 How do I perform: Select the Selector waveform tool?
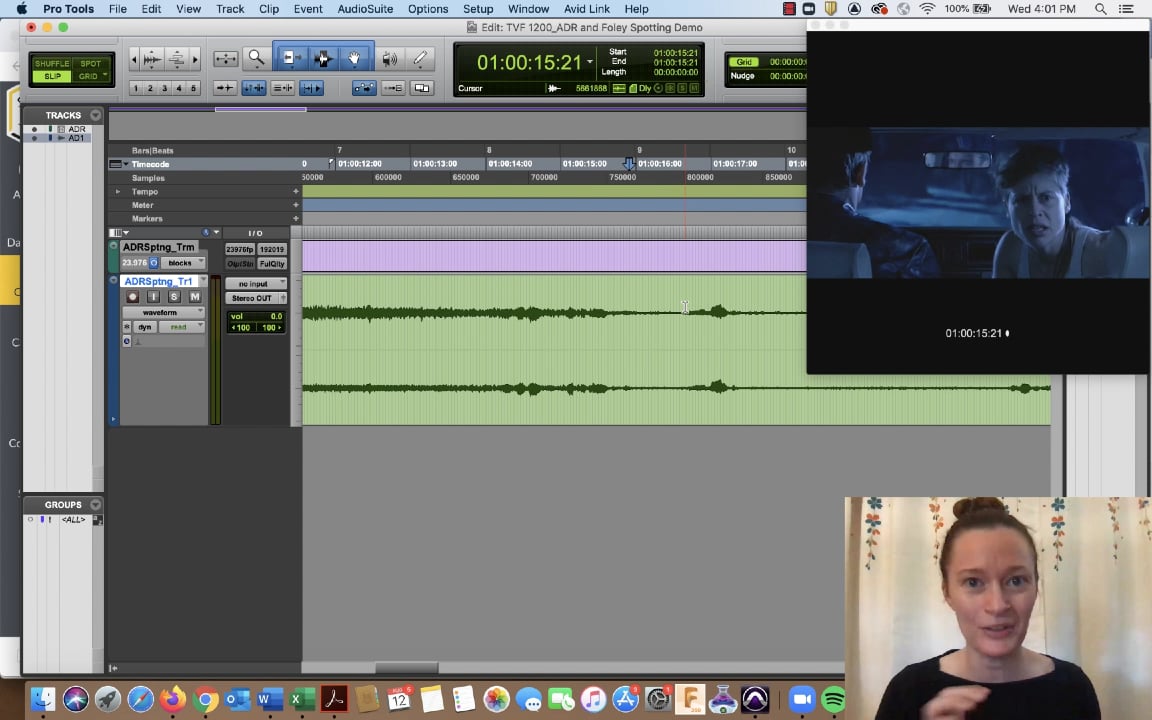(323, 58)
